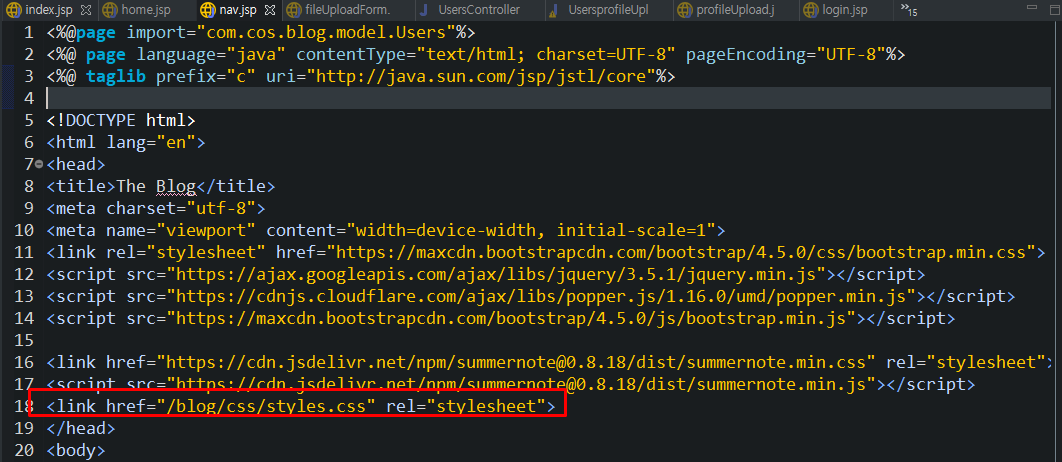The height and width of the screenshot is (462, 1062).
Task: Click line number 11 in gutter
Action: point(23,253)
